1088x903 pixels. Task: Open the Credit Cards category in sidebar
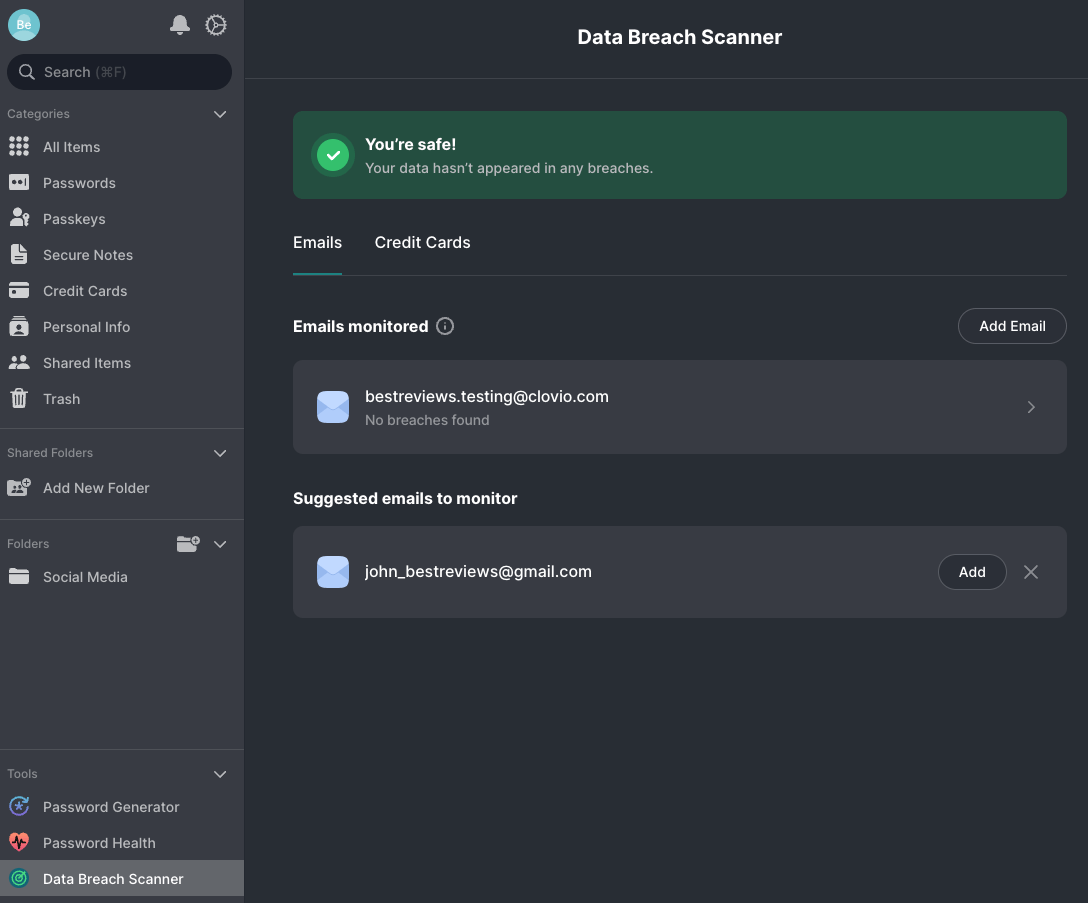point(84,290)
